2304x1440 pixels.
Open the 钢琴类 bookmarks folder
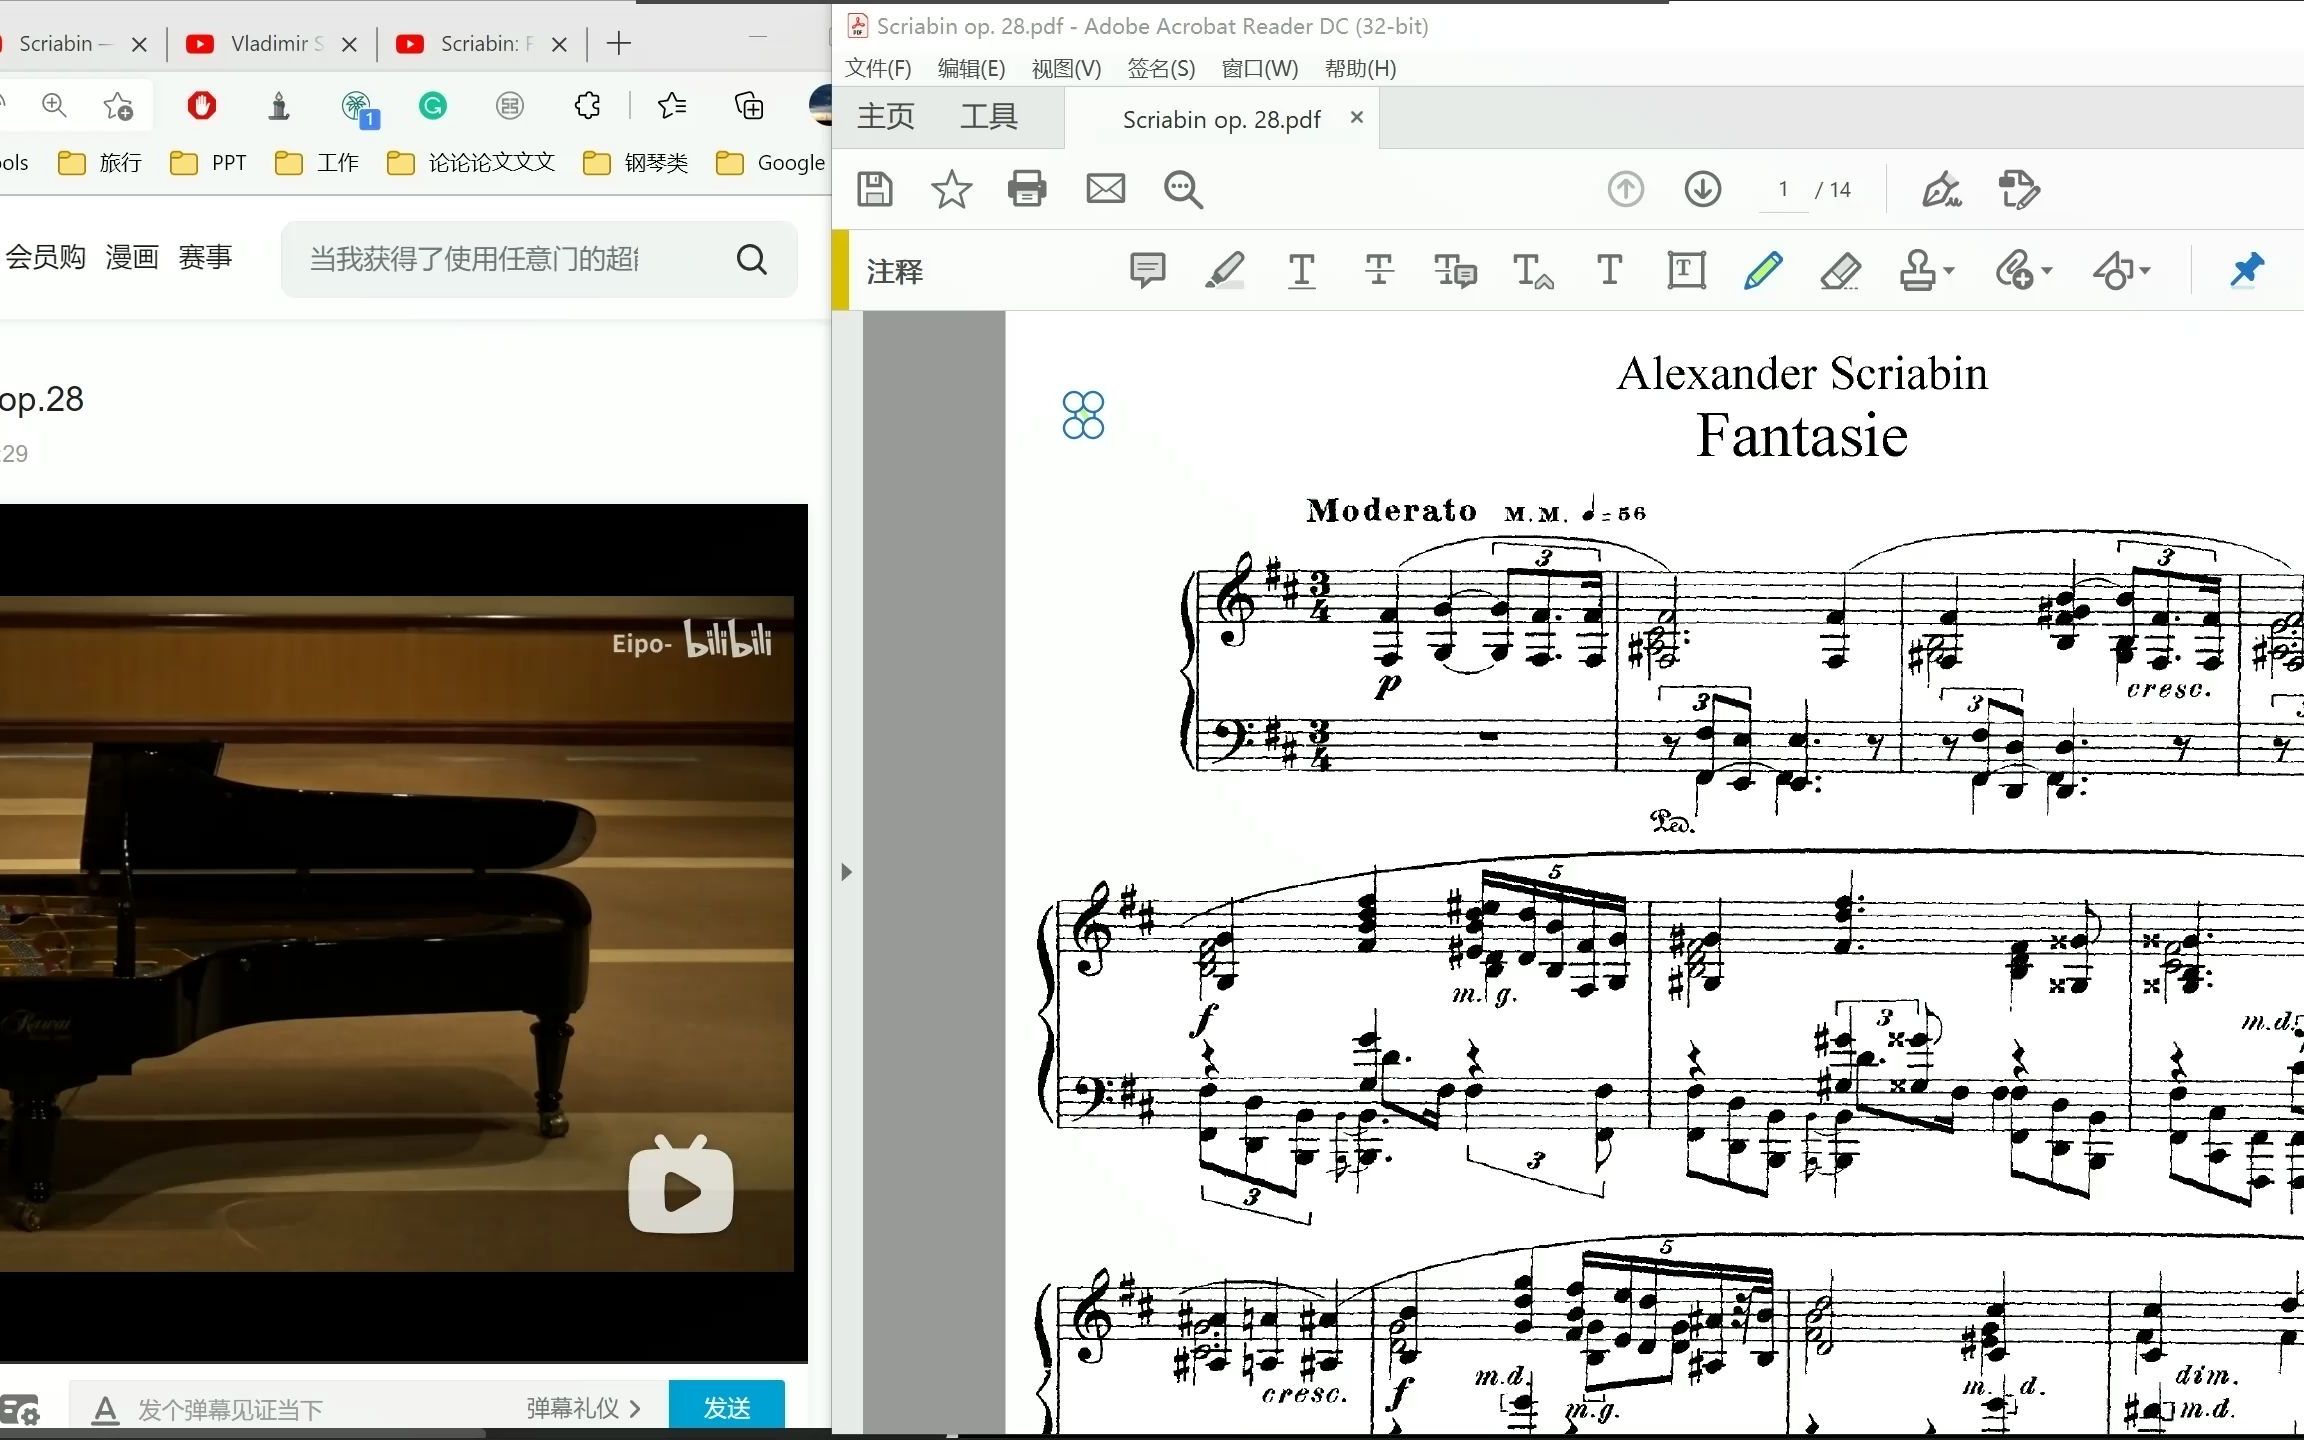(x=635, y=163)
